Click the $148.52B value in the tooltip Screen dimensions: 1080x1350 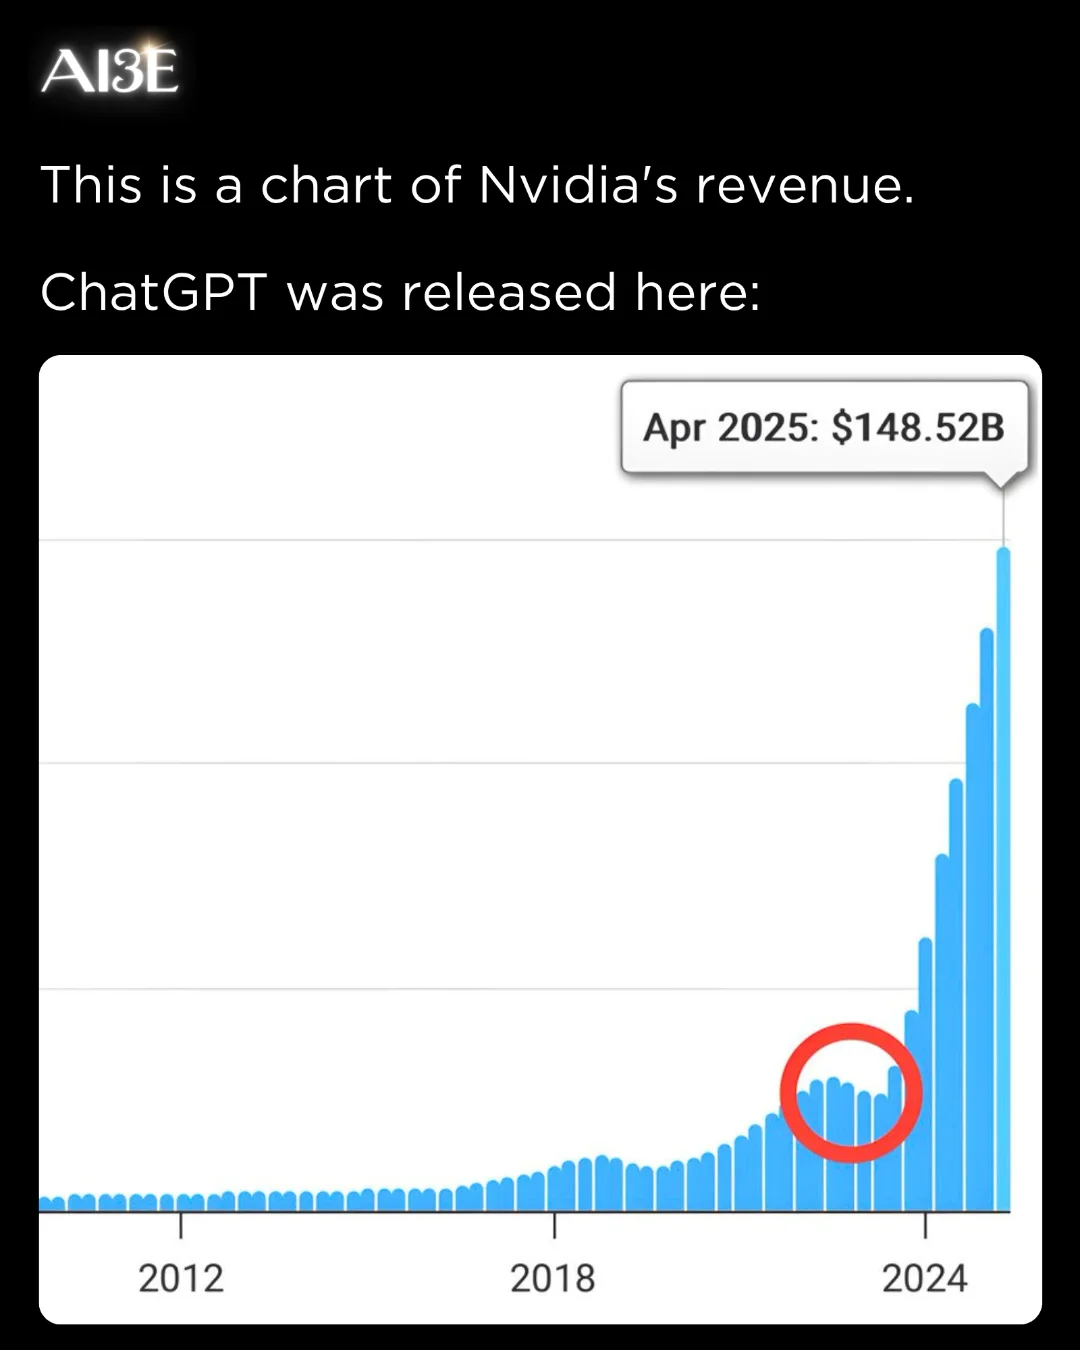(918, 428)
